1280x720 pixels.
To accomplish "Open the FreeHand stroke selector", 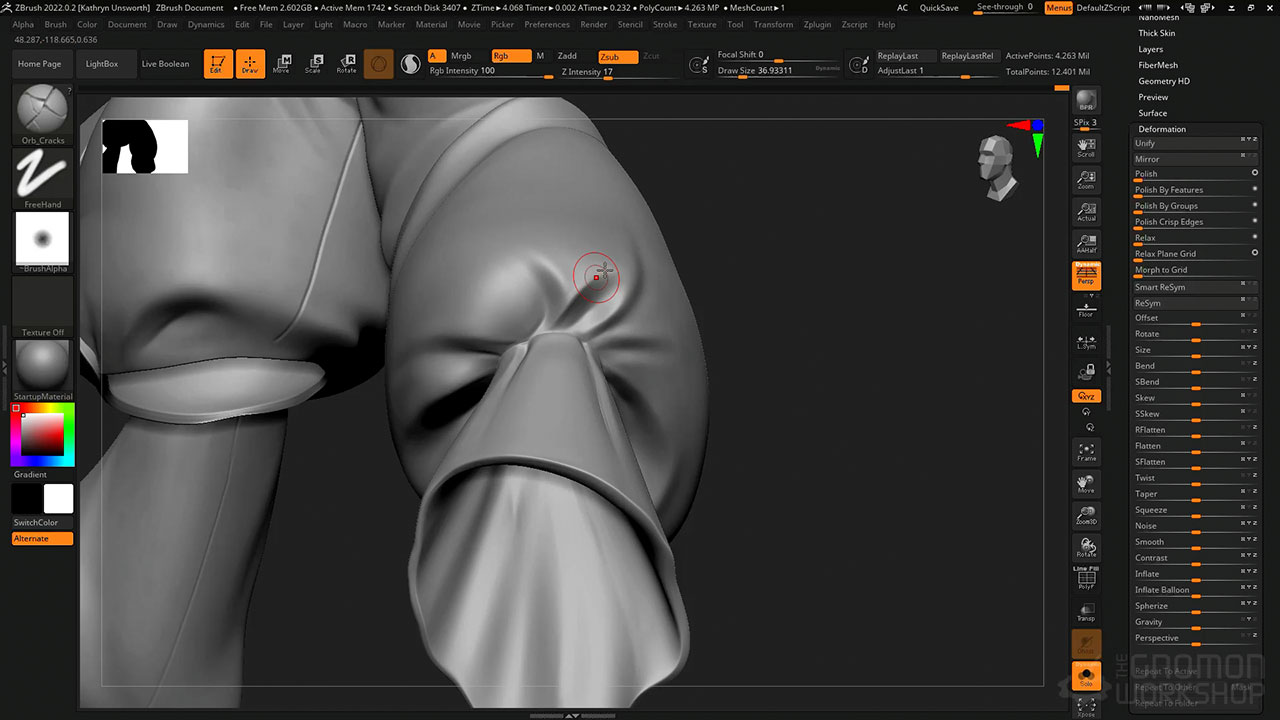I will (x=43, y=174).
